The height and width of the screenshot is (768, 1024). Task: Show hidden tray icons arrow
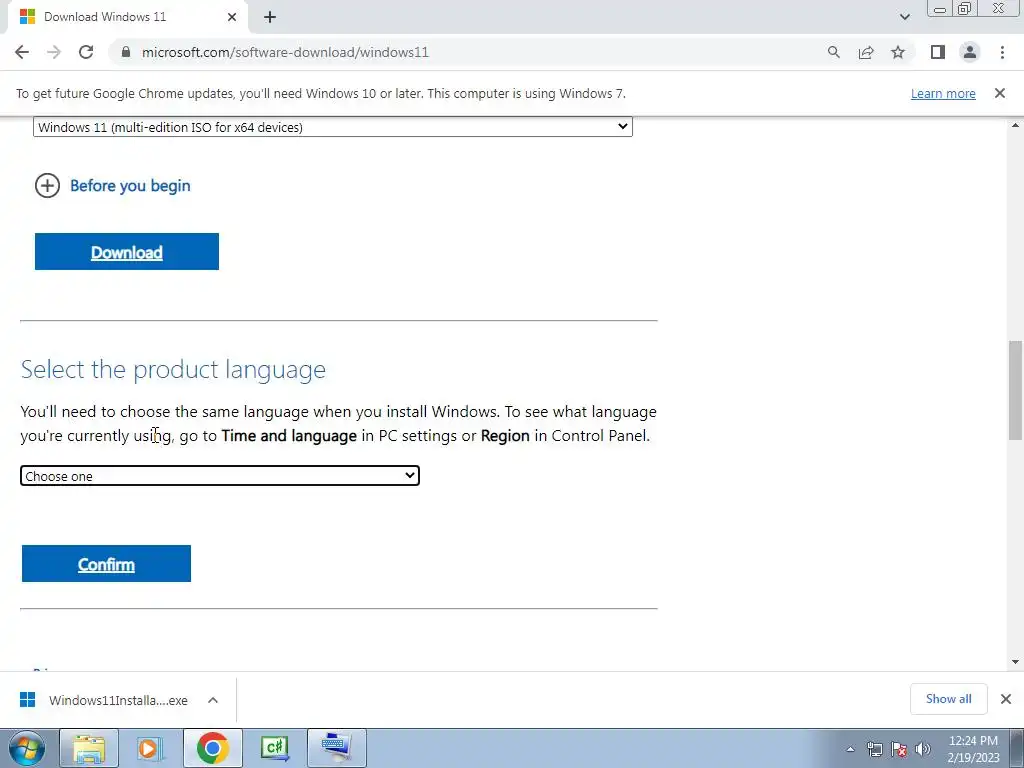tap(850, 749)
